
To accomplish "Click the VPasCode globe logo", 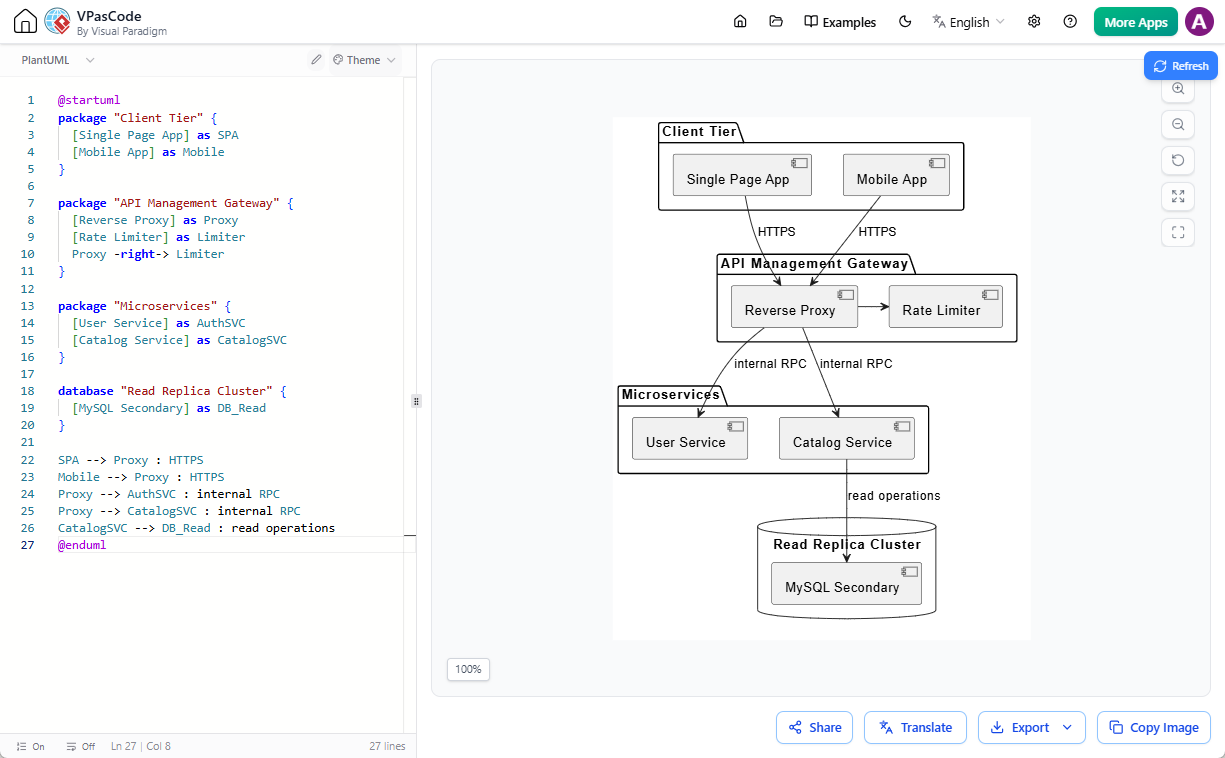I will [58, 21].
